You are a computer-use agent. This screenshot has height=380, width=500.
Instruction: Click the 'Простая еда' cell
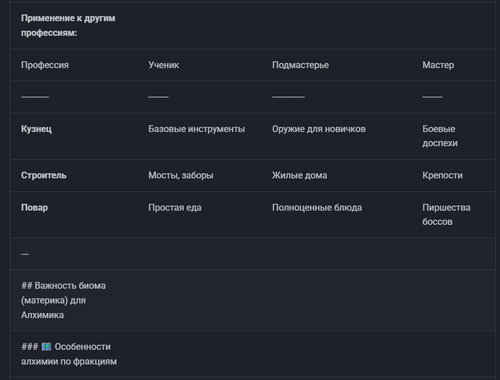[175, 208]
